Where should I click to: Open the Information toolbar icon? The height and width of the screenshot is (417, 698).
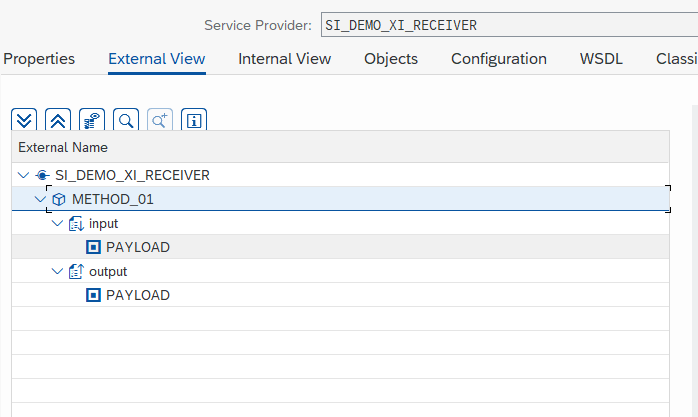(x=193, y=120)
